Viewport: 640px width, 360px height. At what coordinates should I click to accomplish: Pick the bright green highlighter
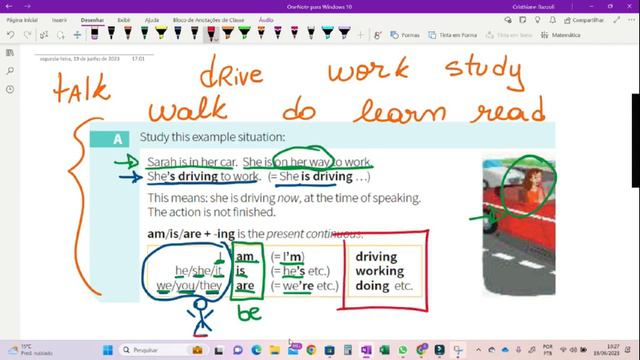pyautogui.click(x=244, y=33)
